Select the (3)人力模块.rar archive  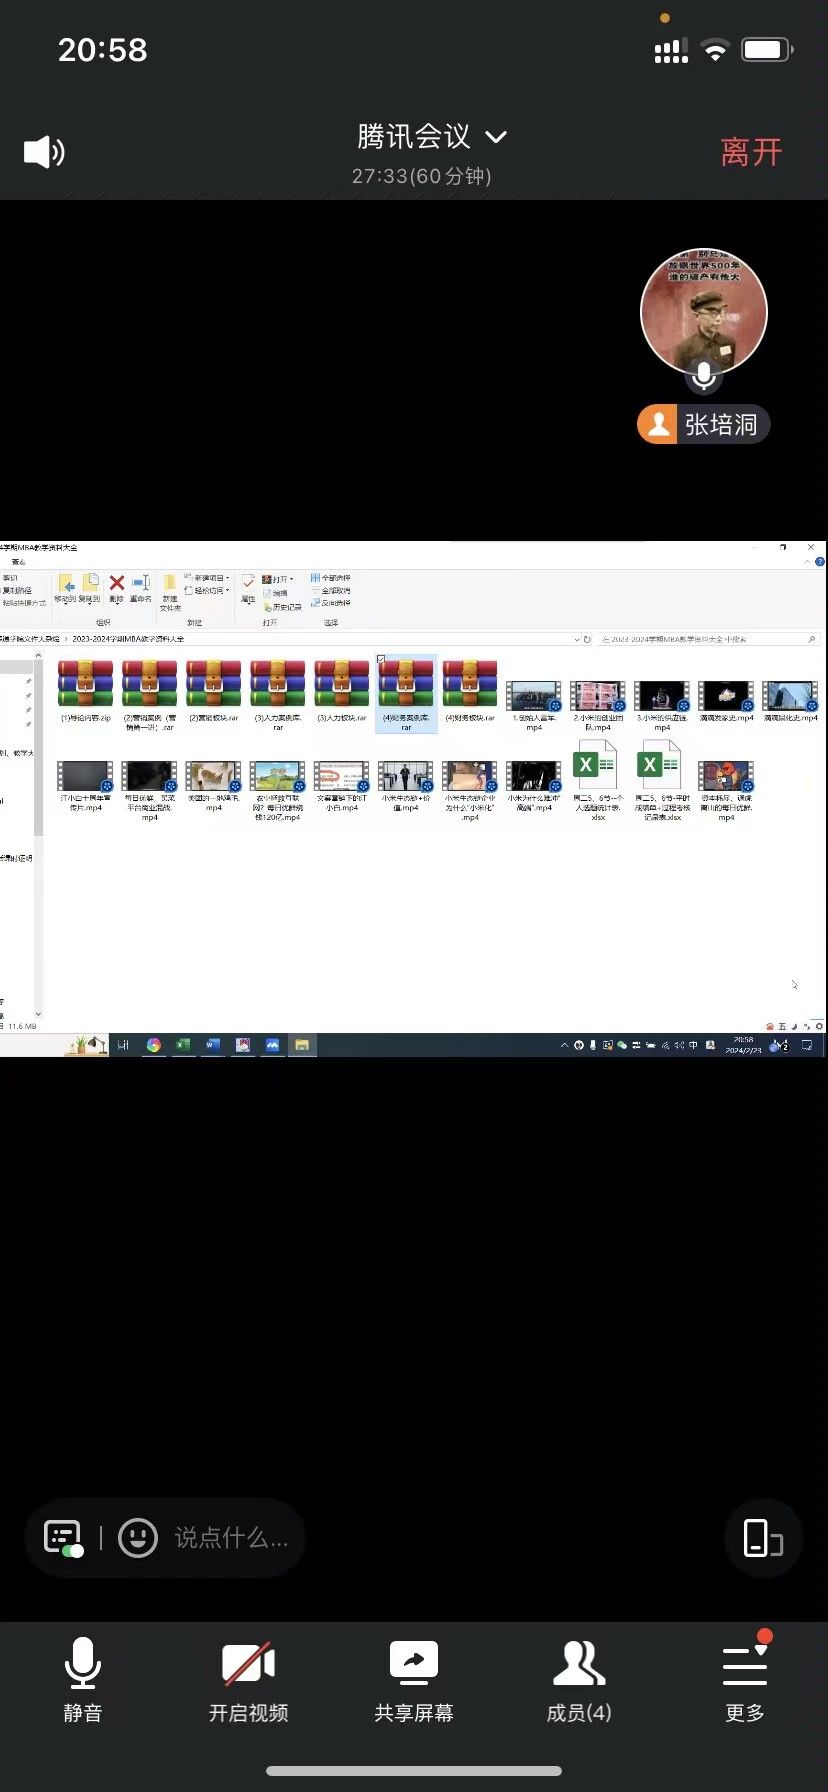(x=342, y=693)
